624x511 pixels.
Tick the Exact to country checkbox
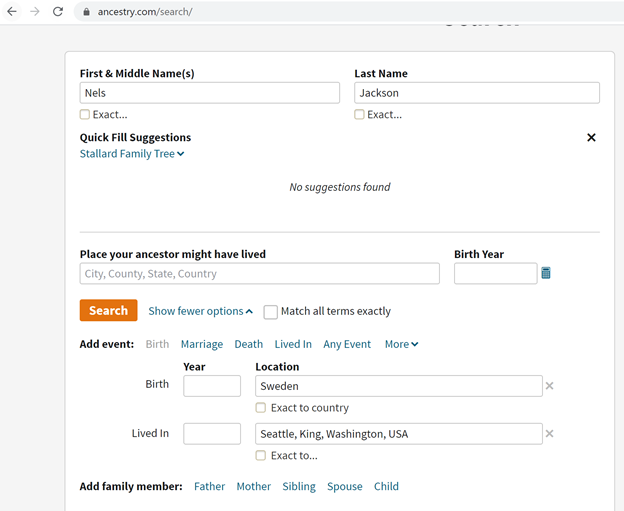click(x=261, y=408)
